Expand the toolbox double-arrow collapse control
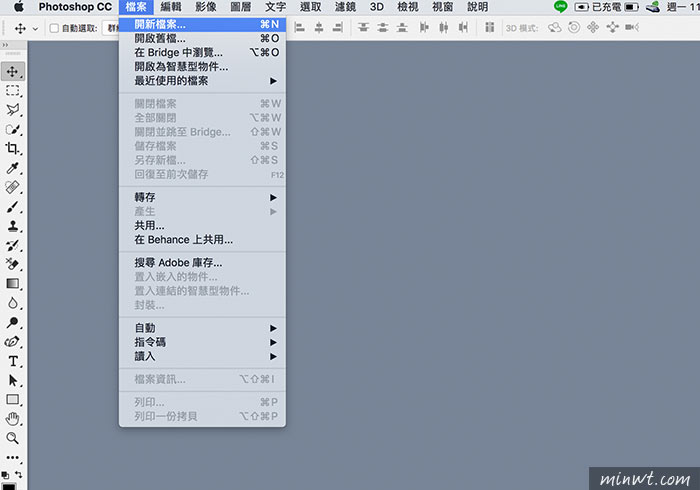 [x=5, y=45]
